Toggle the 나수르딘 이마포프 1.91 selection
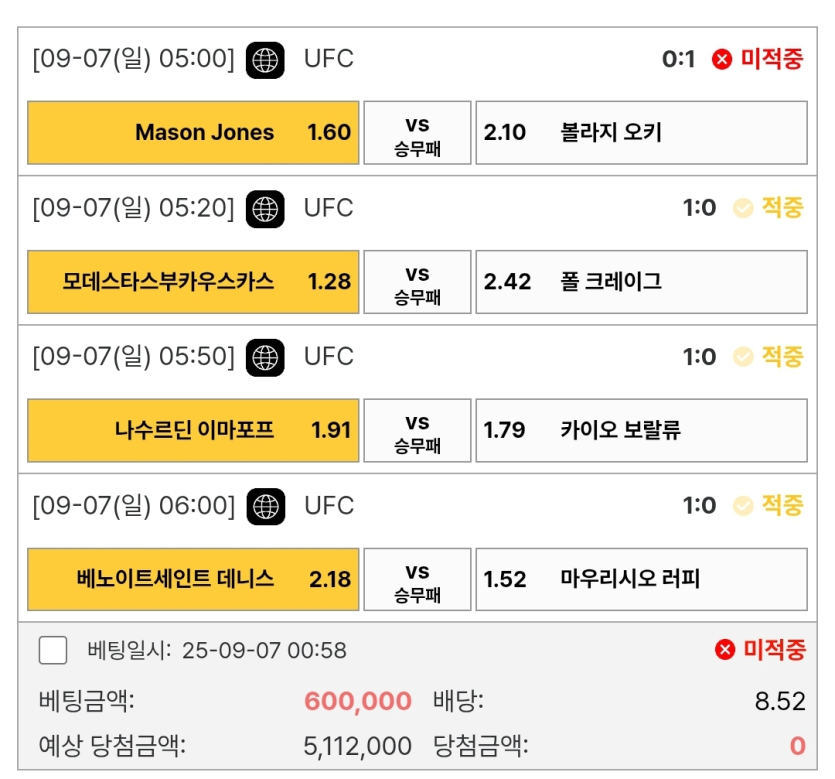835x779 pixels. point(192,430)
